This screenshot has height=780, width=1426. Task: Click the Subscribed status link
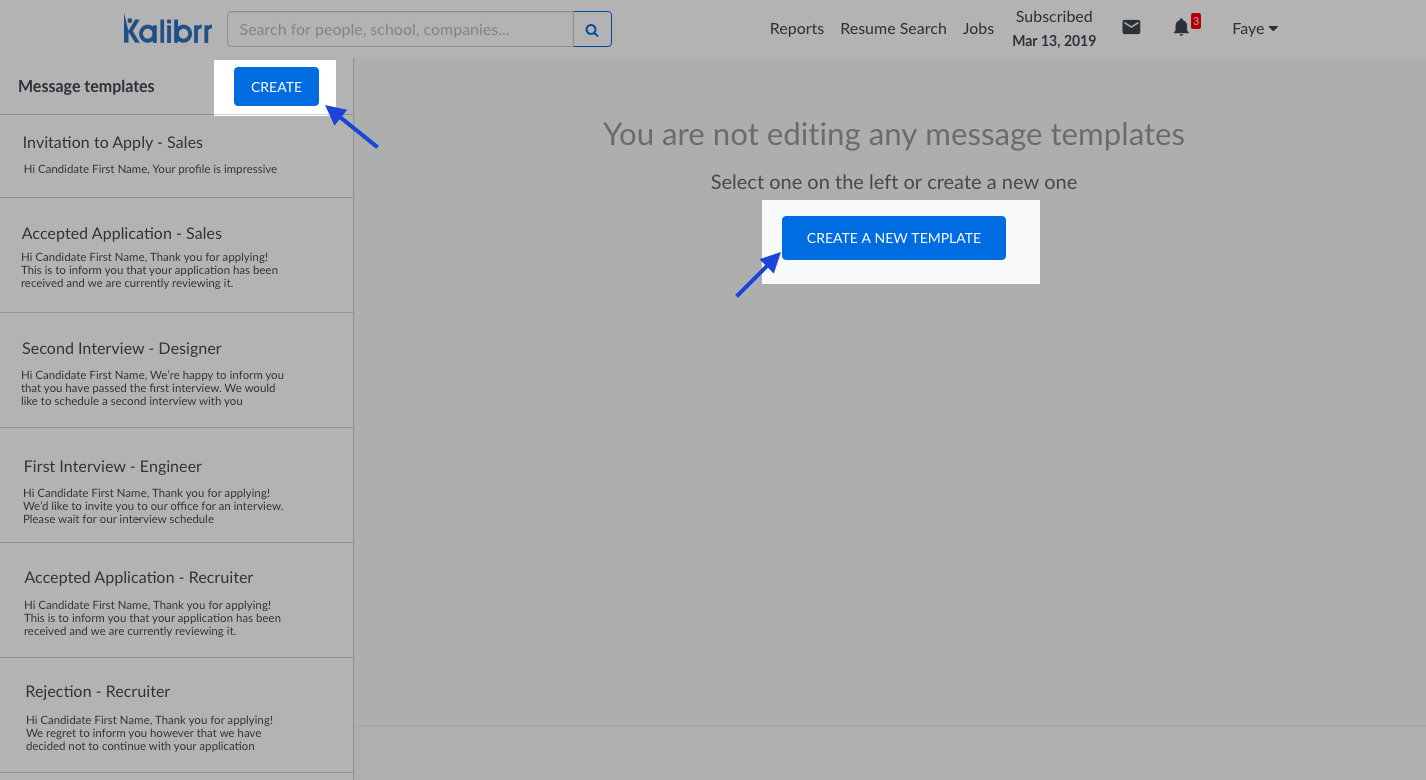[1053, 16]
